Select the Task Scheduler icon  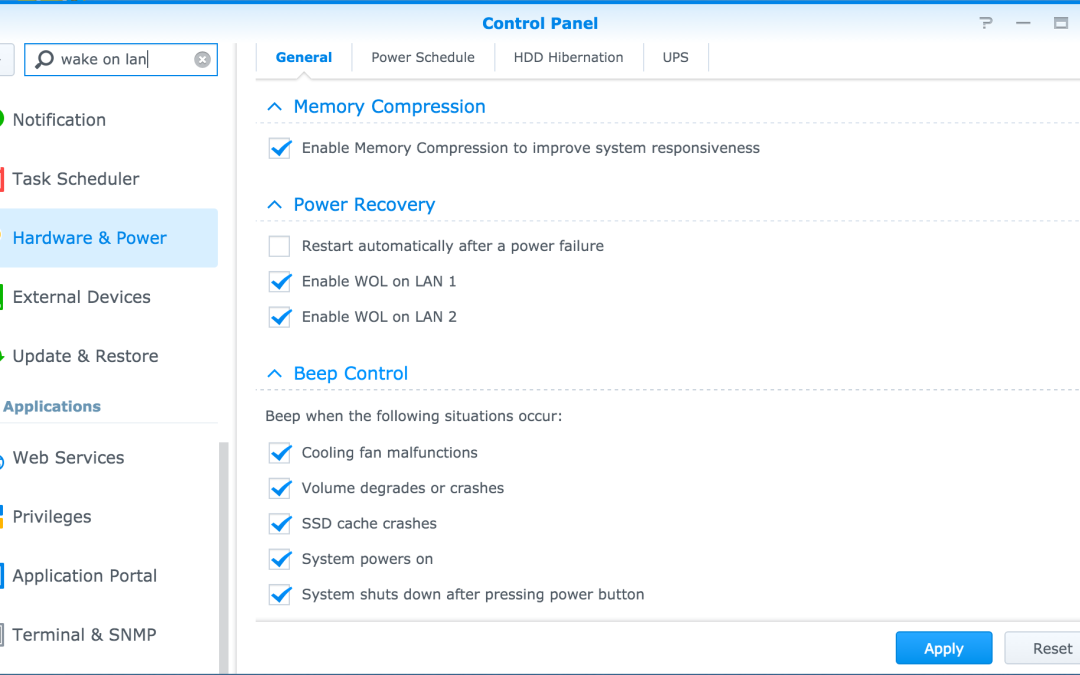pyautogui.click(x=4, y=178)
